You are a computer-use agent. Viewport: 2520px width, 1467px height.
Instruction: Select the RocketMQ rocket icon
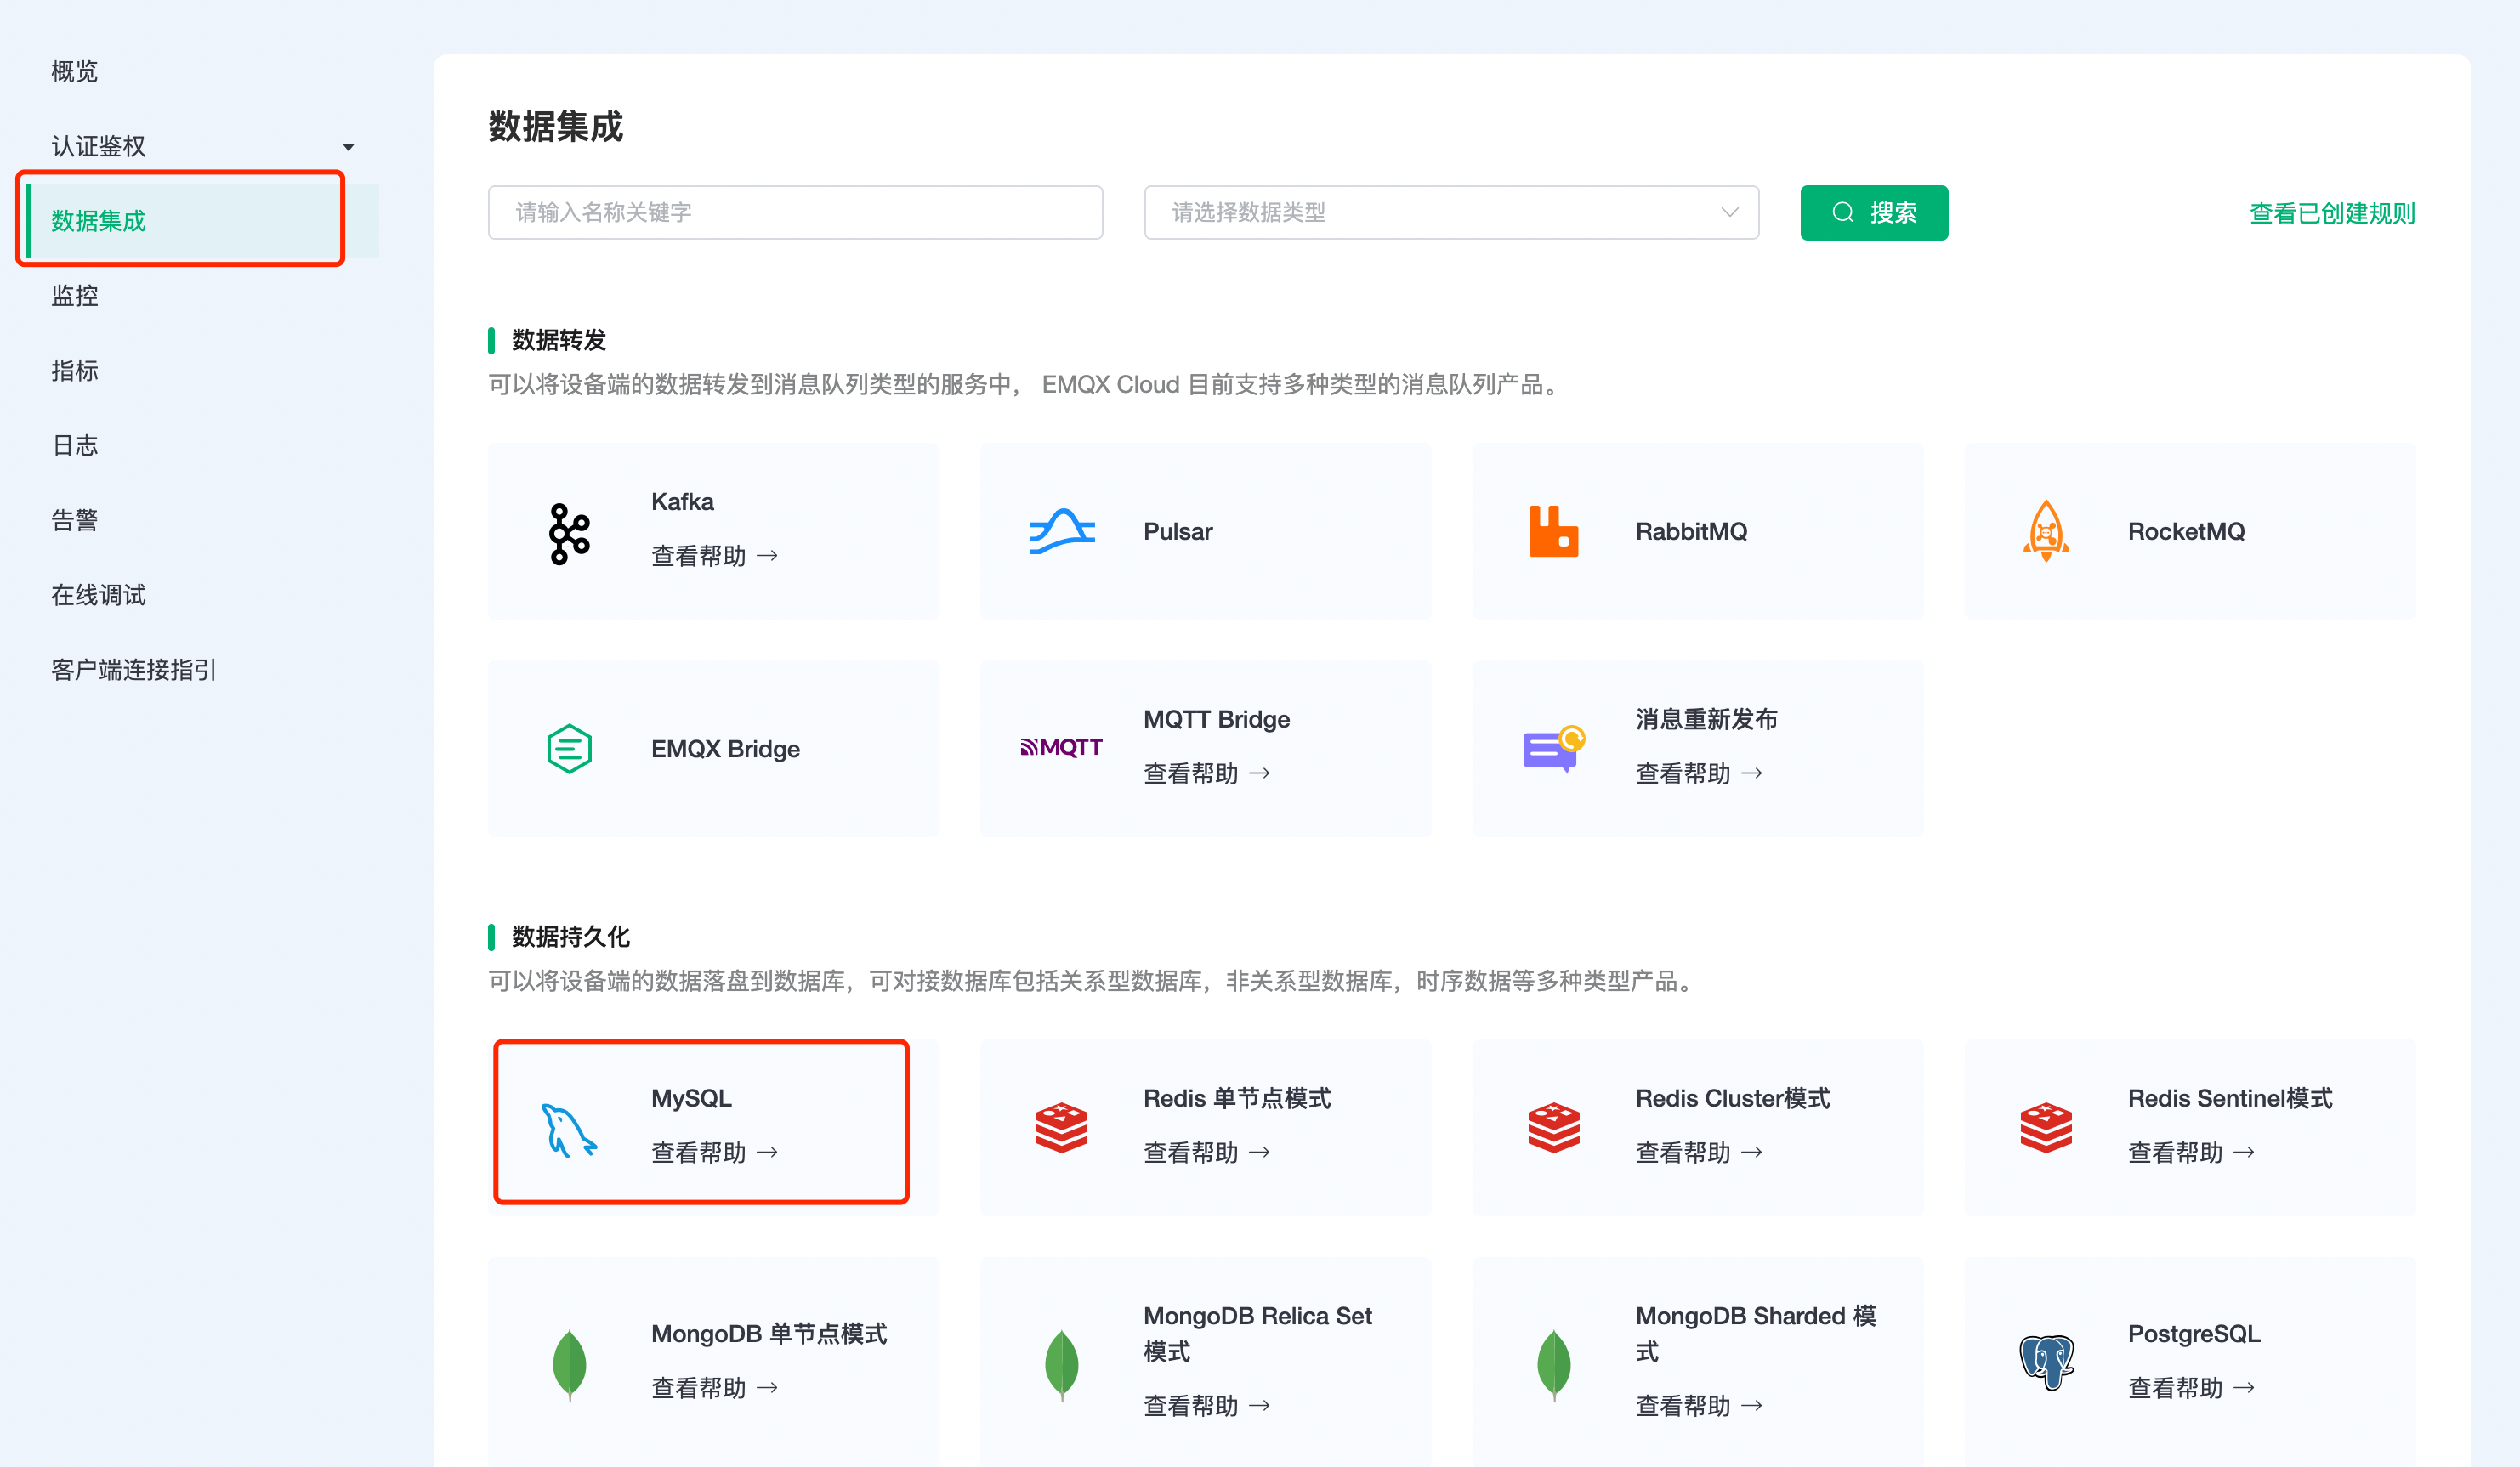pos(2046,531)
